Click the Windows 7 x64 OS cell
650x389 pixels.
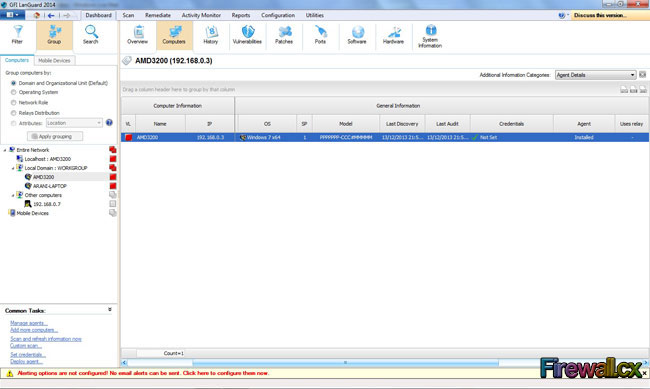coord(267,137)
